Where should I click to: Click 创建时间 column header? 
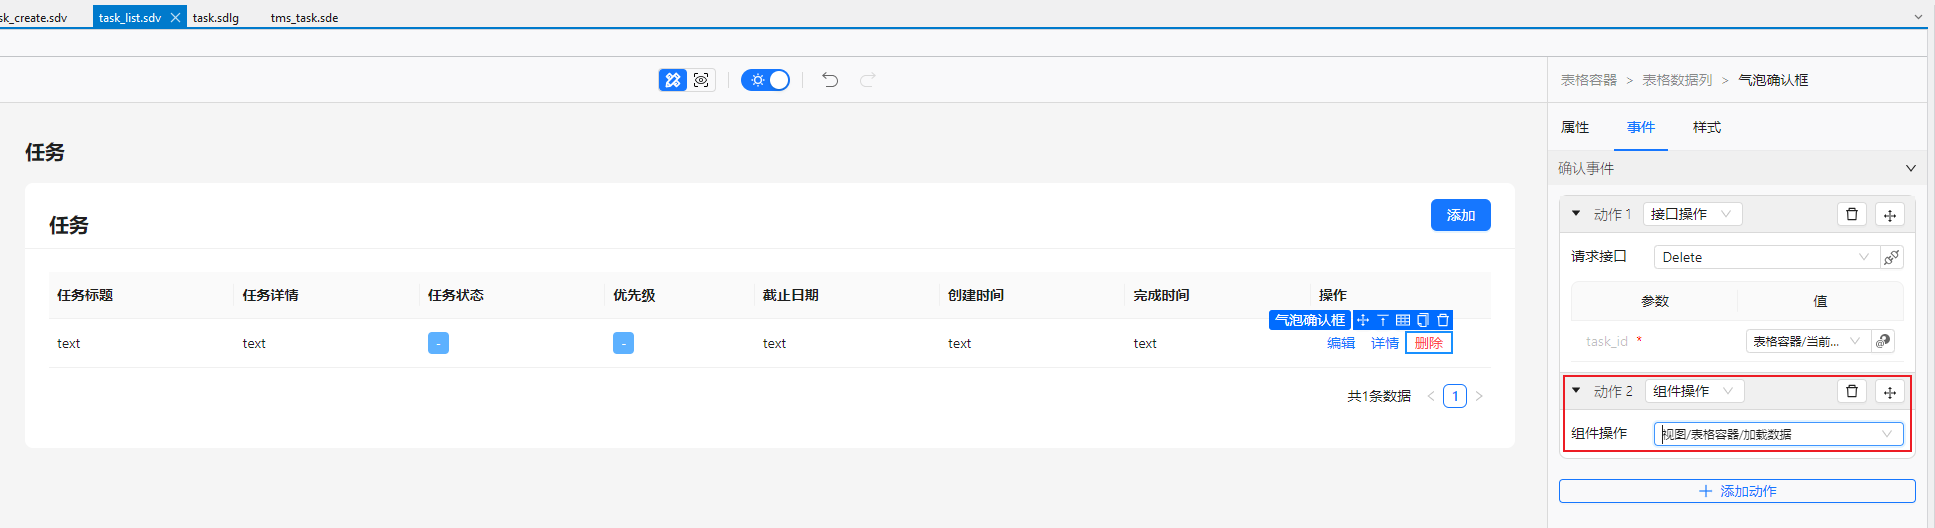pyautogui.click(x=976, y=295)
